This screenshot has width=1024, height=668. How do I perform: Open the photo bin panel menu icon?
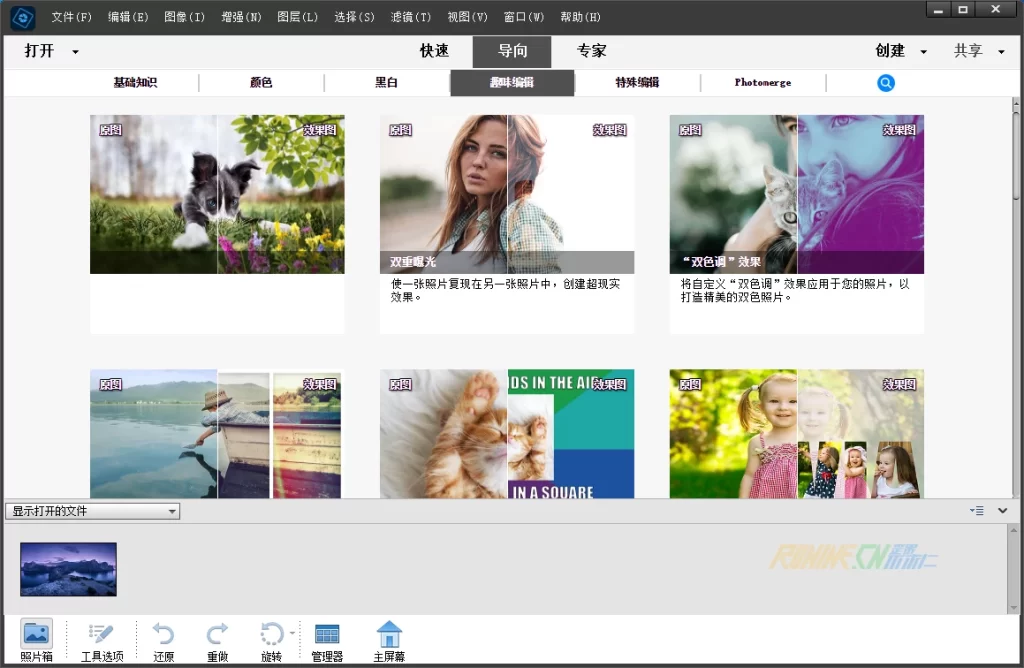[x=976, y=511]
